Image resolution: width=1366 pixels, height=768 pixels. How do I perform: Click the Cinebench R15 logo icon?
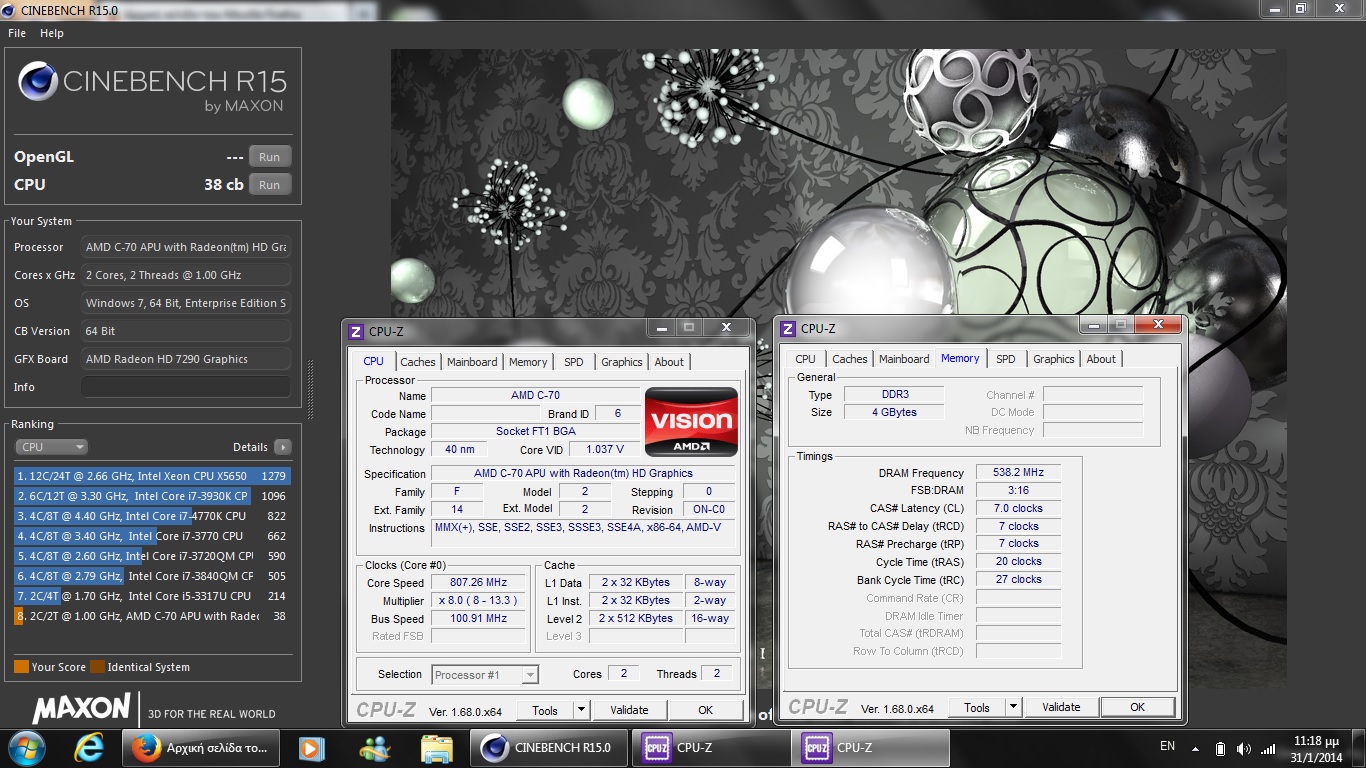tap(38, 82)
